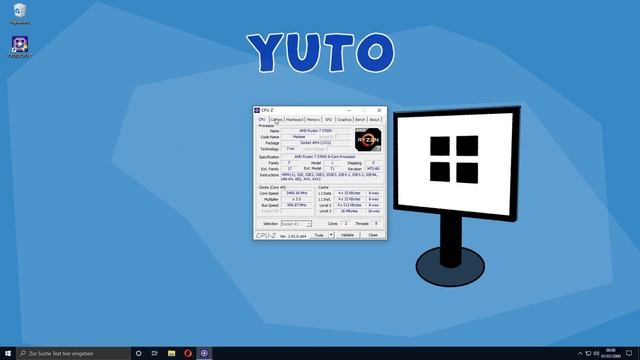Viewport: 640px width, 360px height.
Task: Click the Level 2 cache size value
Action: point(349,205)
